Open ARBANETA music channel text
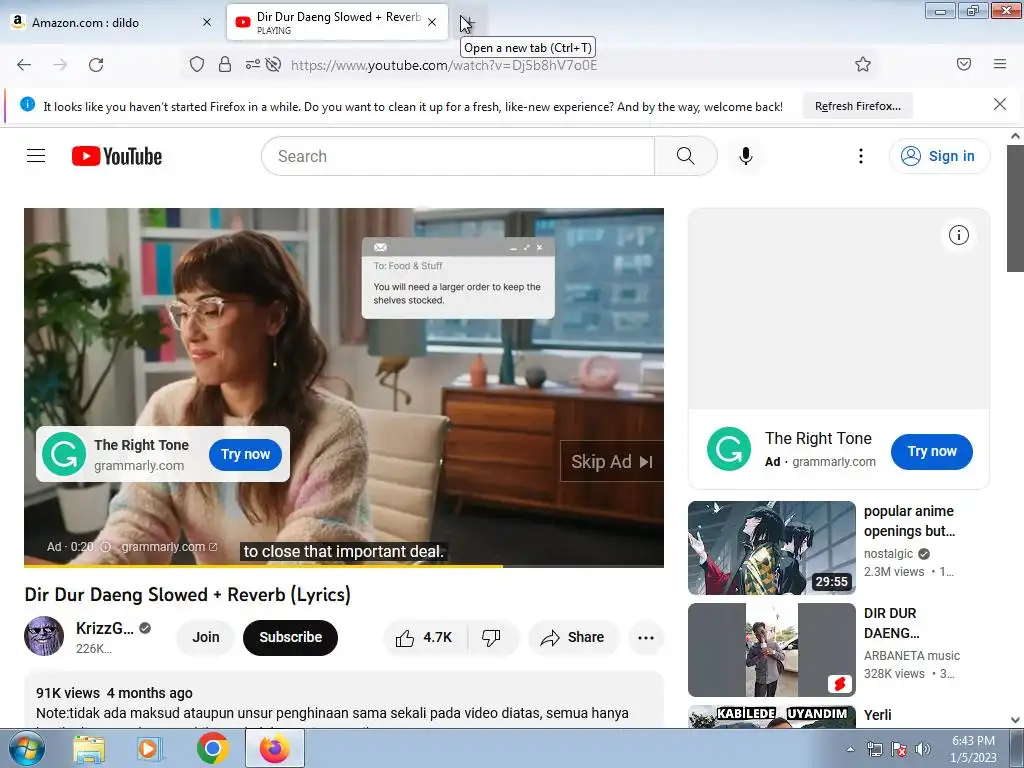This screenshot has height=768, width=1024. [x=912, y=656]
